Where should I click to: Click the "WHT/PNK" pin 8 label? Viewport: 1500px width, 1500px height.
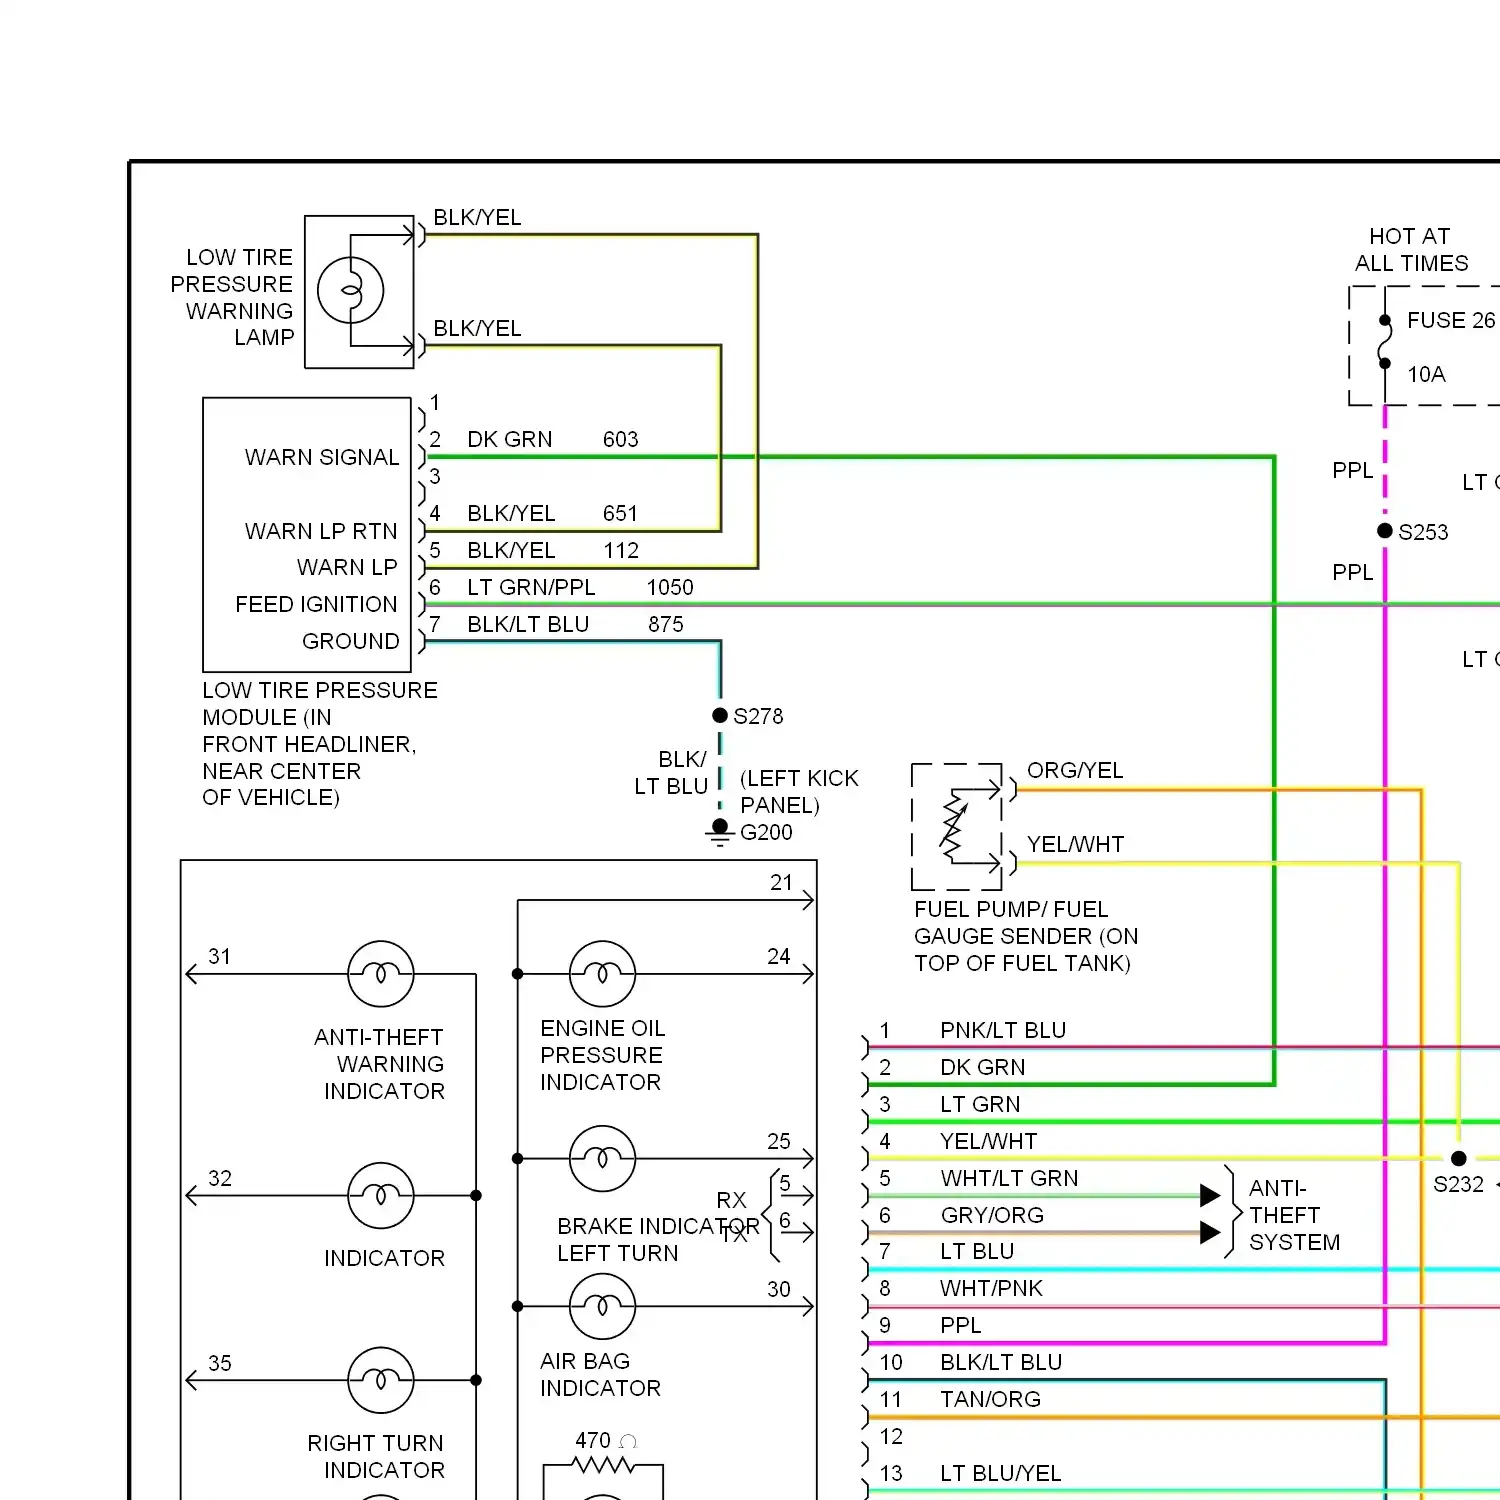pos(991,1288)
